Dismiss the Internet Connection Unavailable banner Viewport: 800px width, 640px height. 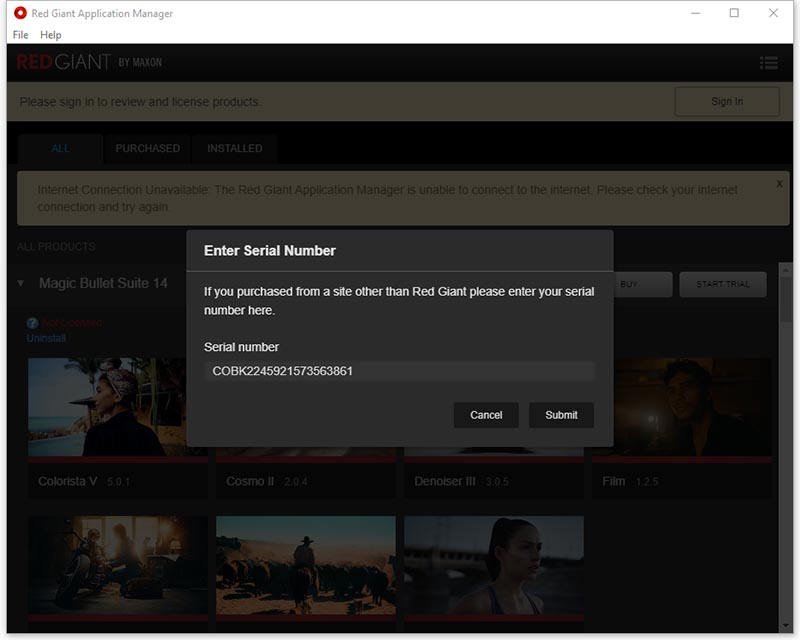tap(779, 184)
